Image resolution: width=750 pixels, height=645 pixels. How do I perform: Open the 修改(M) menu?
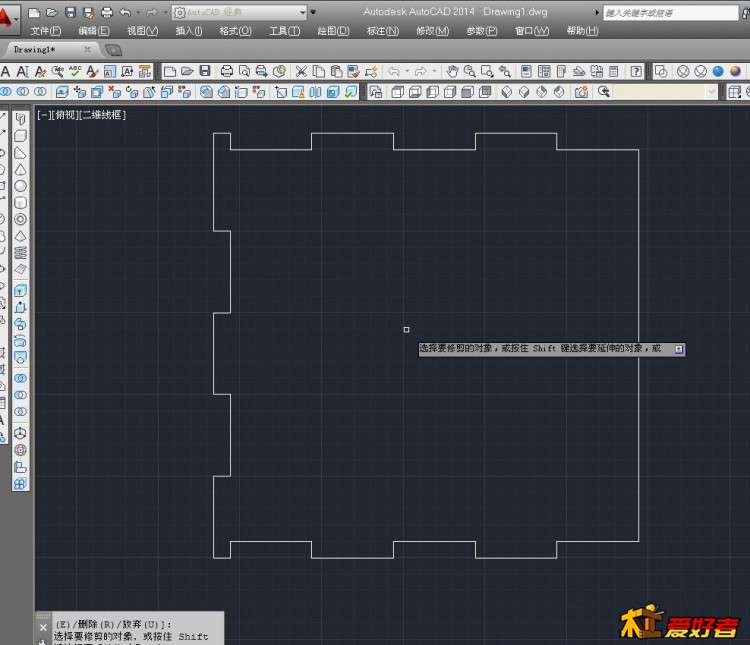[x=432, y=31]
